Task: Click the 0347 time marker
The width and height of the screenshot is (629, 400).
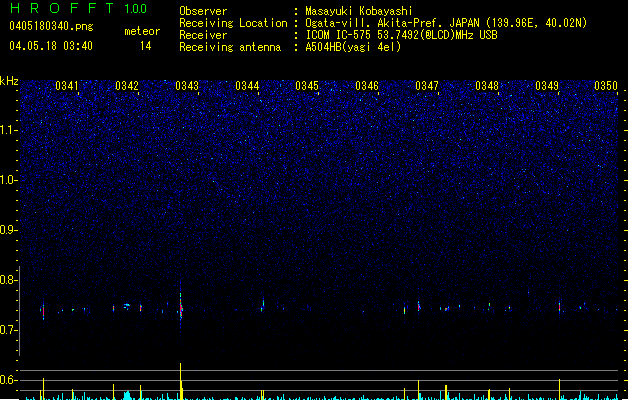Action: tap(427, 86)
